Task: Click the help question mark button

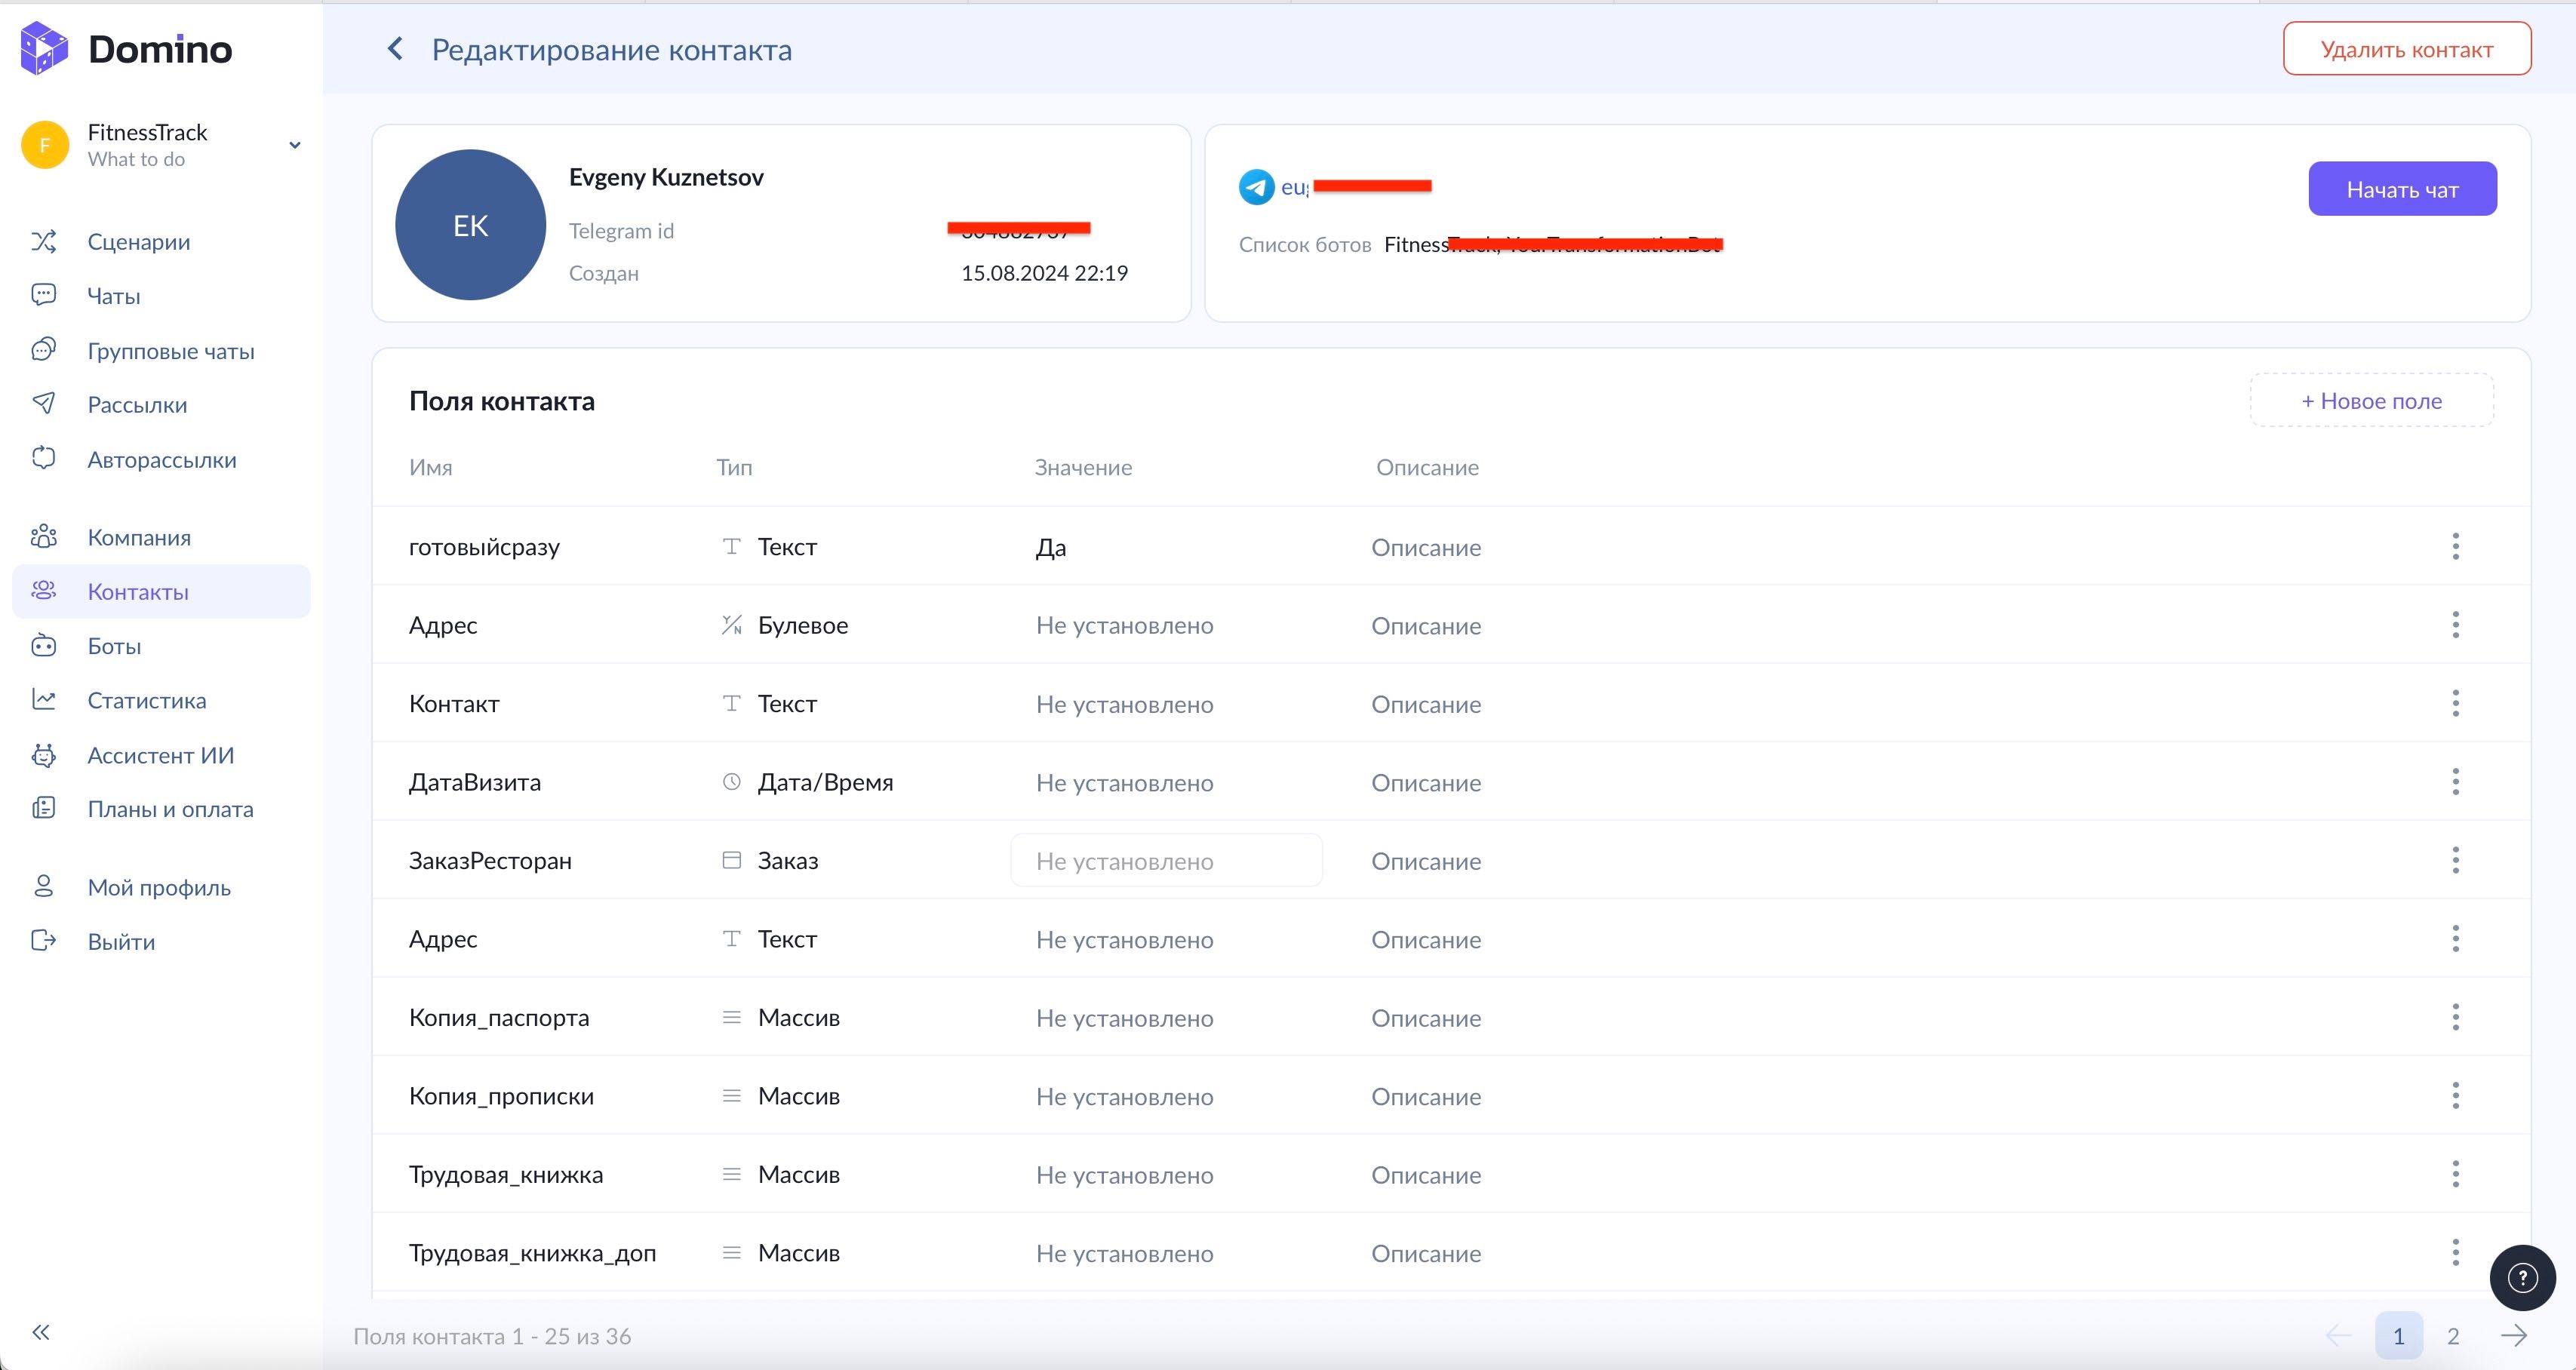Action: (2522, 1277)
